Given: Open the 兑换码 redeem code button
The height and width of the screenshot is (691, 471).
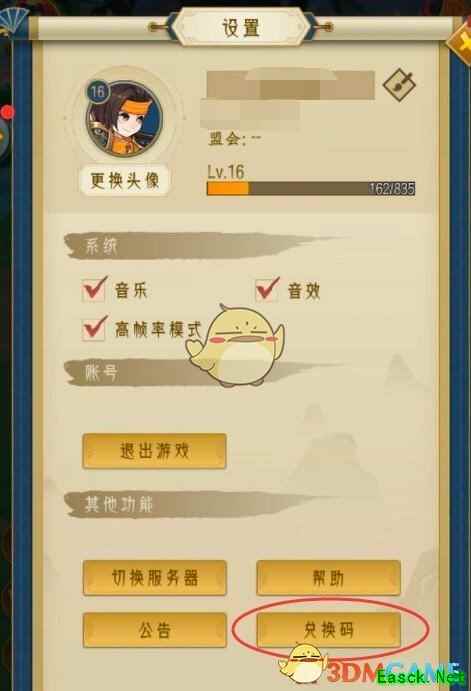Looking at the screenshot, I should [329, 630].
